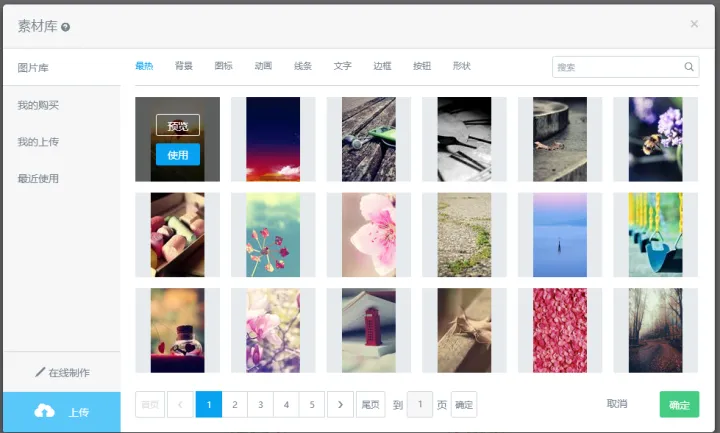Go to next page with right arrow
720x433 pixels.
pos(340,404)
